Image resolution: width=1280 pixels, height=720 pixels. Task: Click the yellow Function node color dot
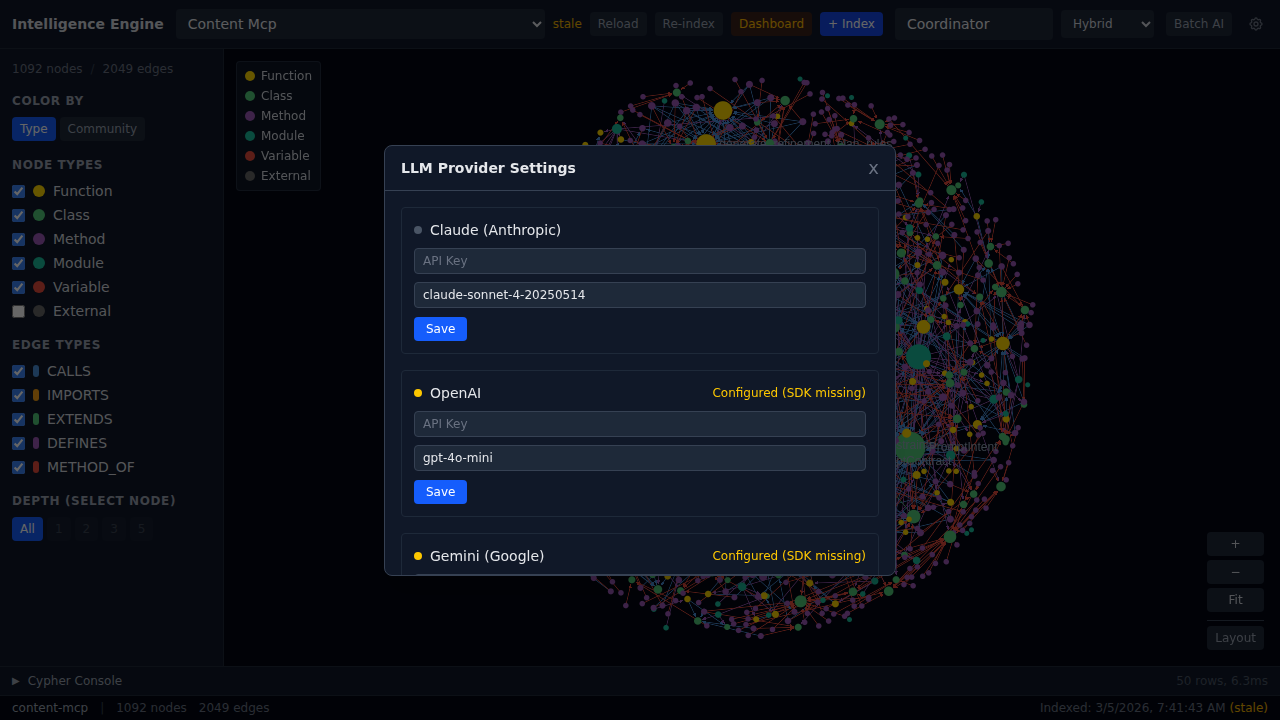[39, 191]
